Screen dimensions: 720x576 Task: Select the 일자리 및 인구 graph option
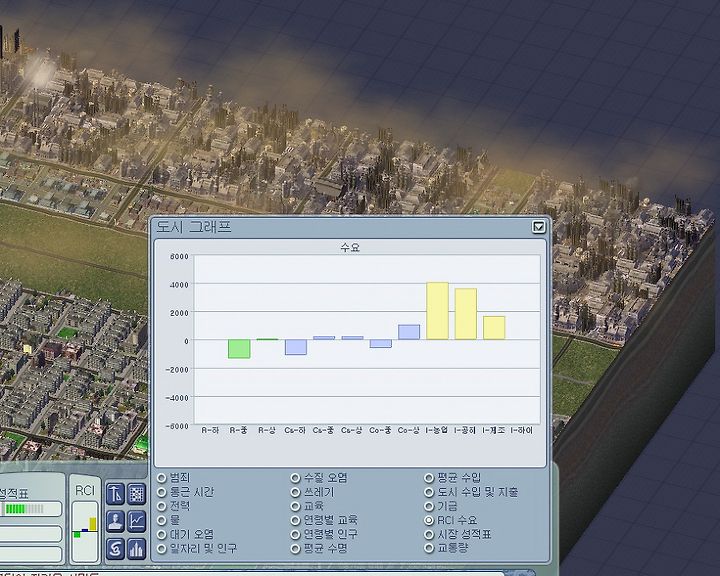tap(161, 548)
